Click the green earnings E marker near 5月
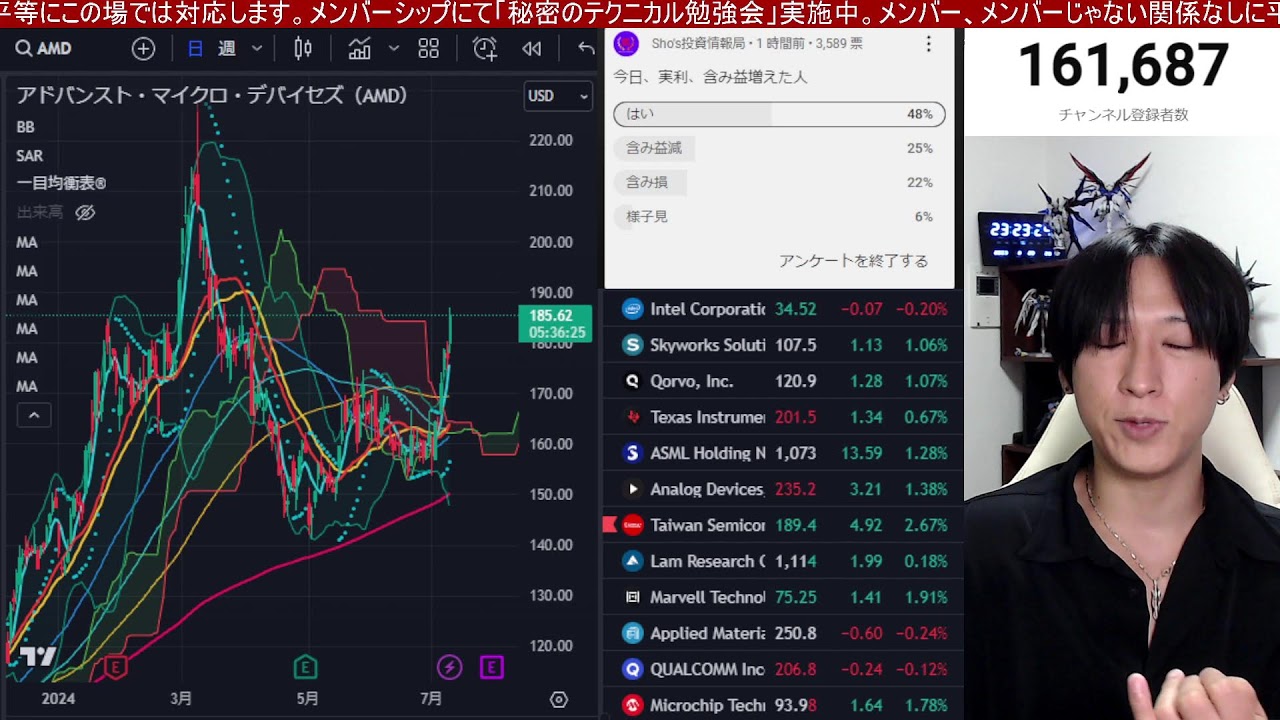The height and width of the screenshot is (720, 1280). [x=305, y=667]
